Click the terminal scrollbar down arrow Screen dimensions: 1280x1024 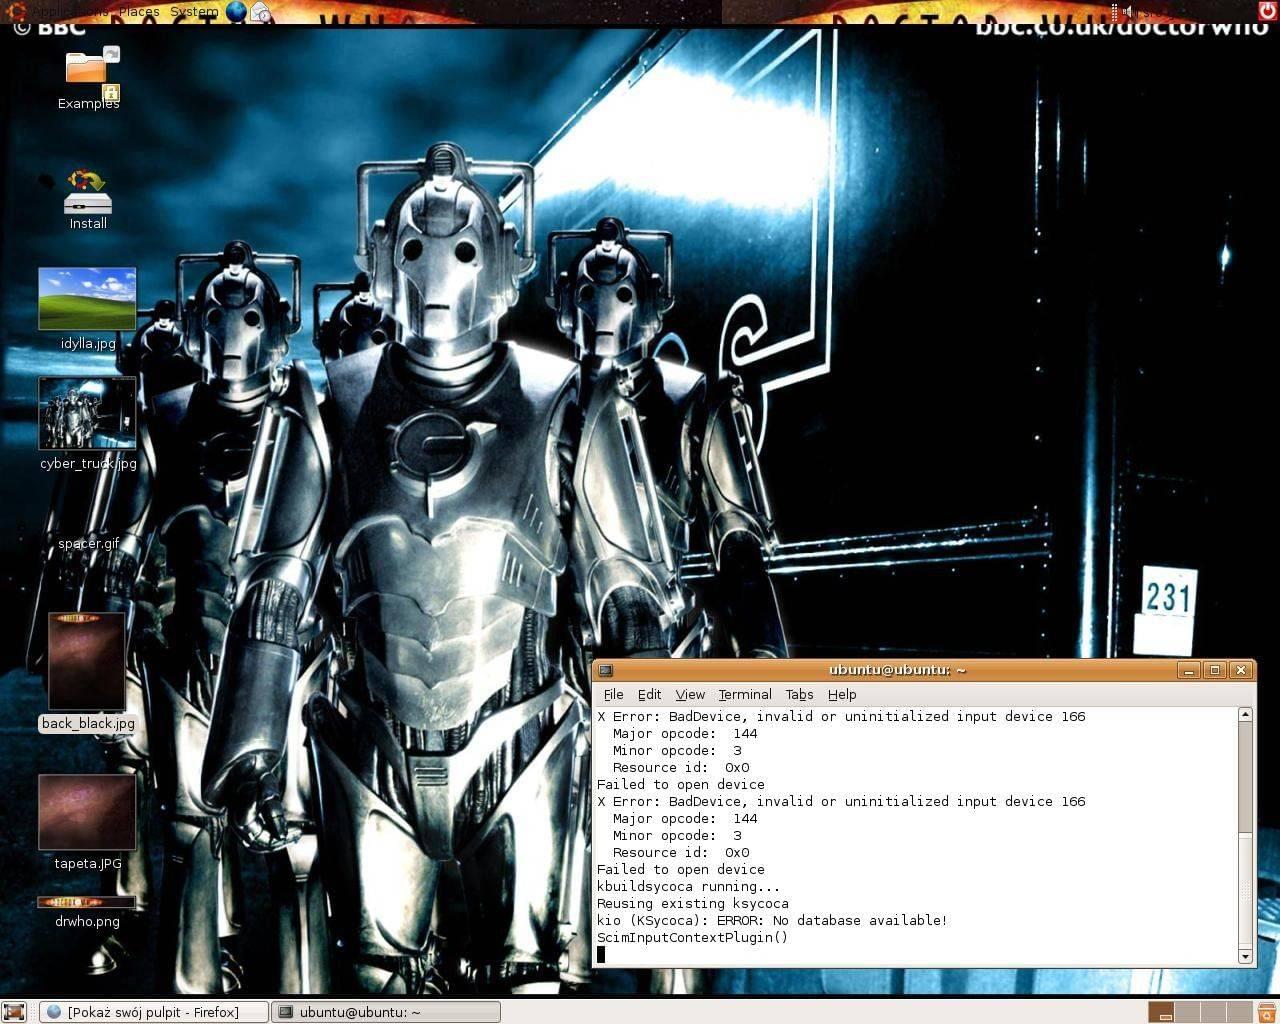tap(1245, 957)
